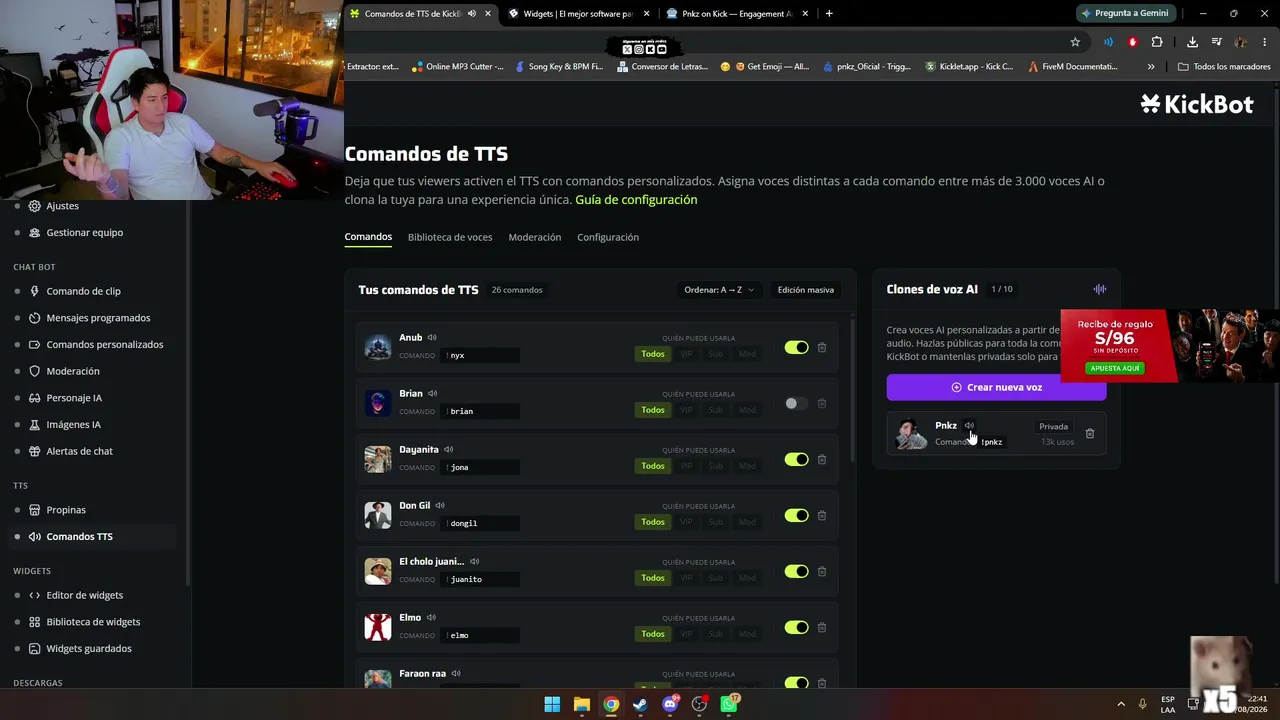Enable the Brian TTS command toggle

pos(796,403)
